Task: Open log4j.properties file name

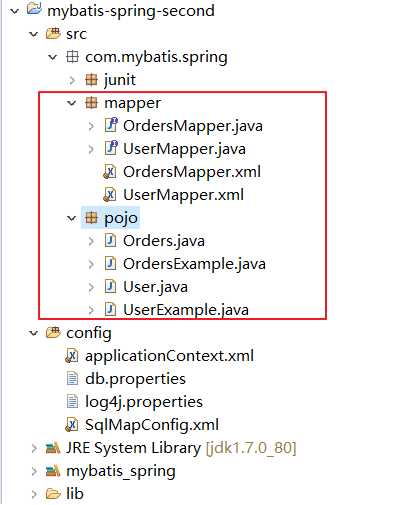Action: (x=144, y=403)
